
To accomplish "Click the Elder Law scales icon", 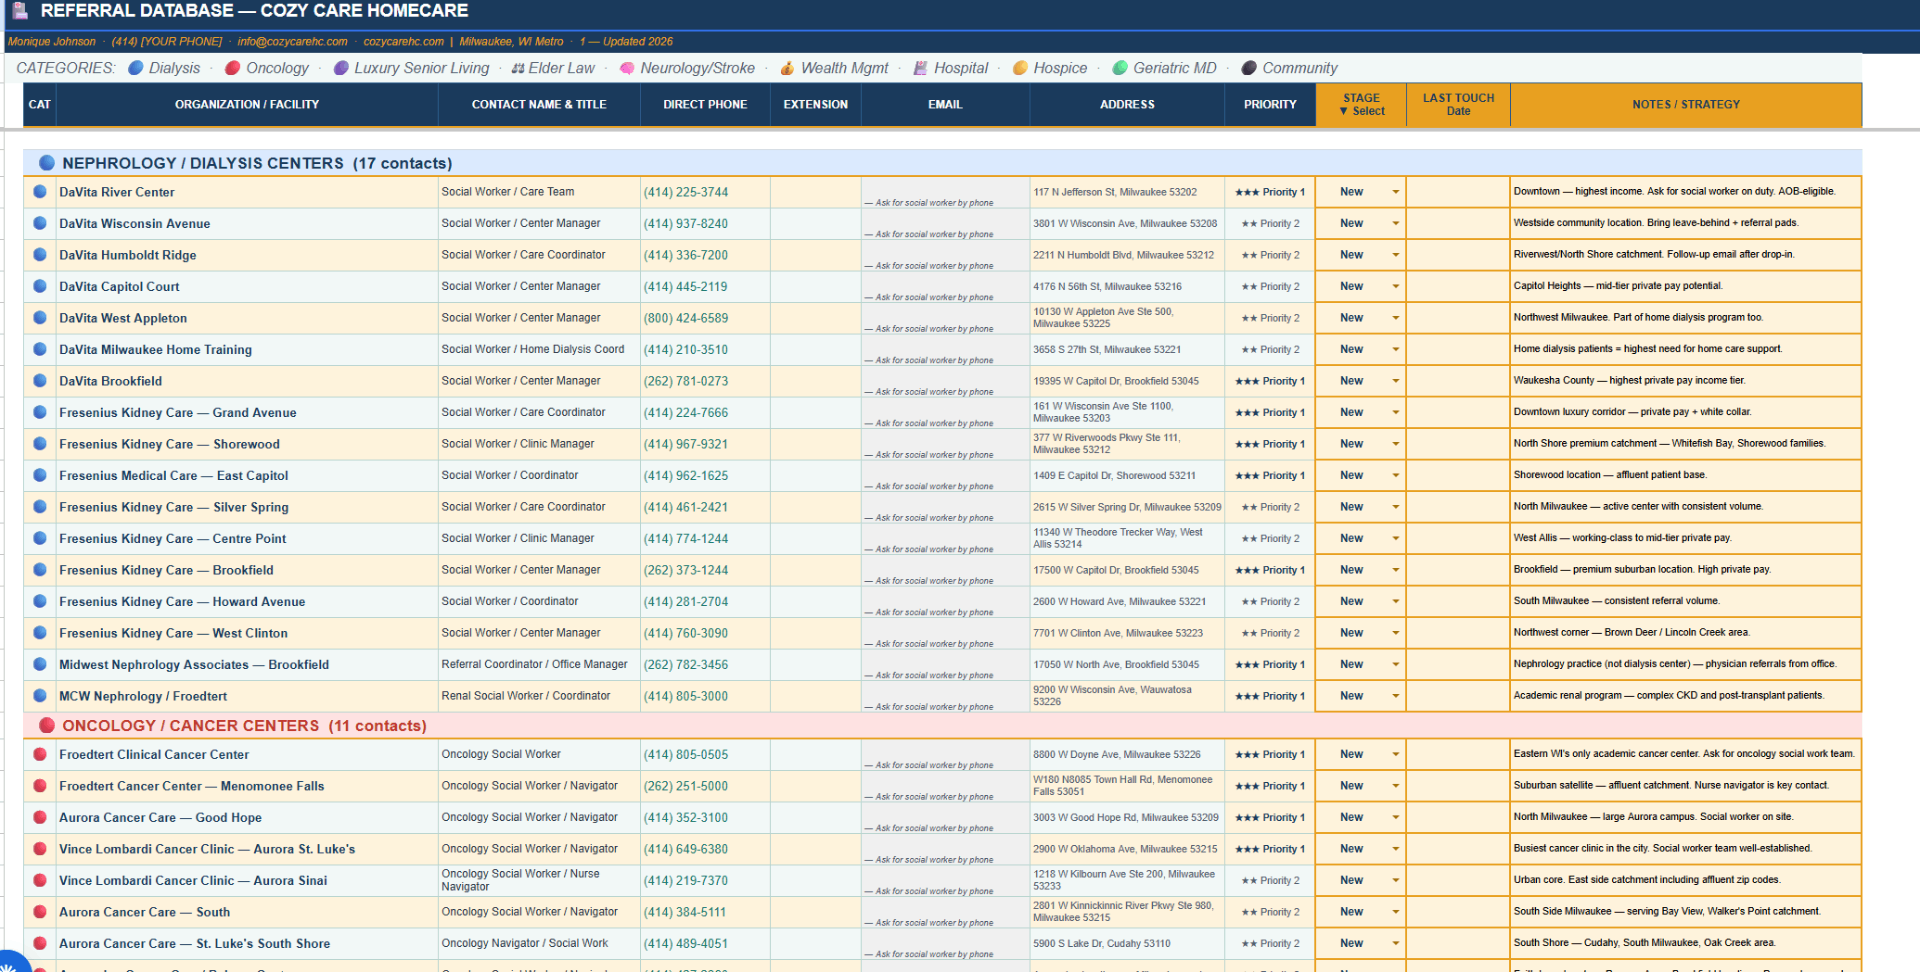I will coord(518,68).
